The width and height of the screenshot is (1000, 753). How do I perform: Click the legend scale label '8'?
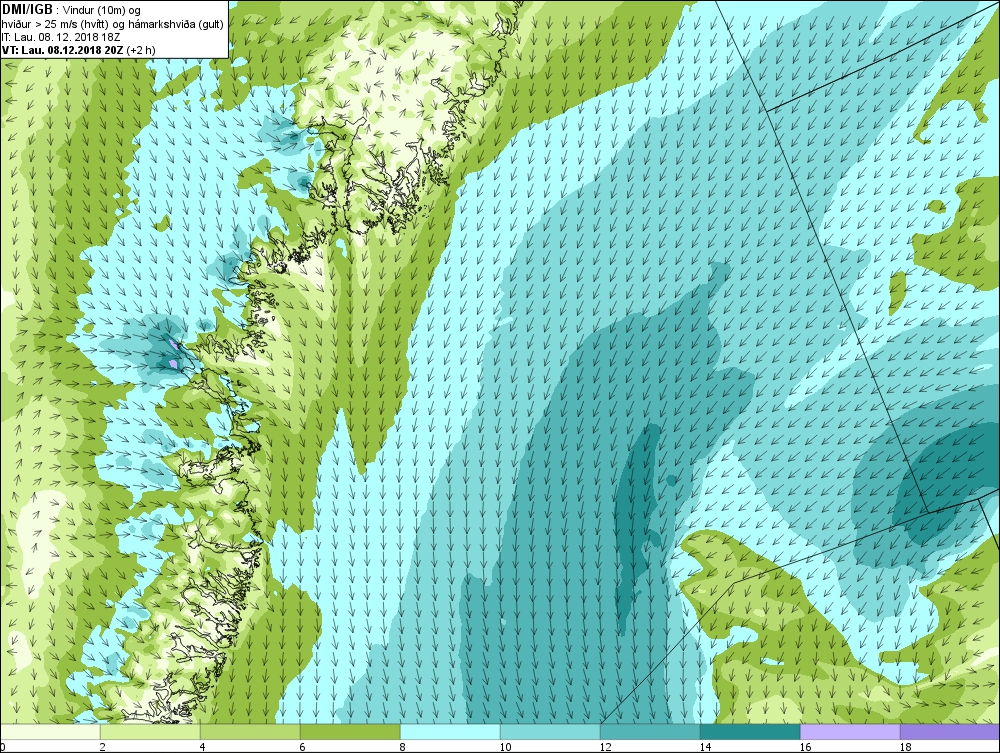402,747
